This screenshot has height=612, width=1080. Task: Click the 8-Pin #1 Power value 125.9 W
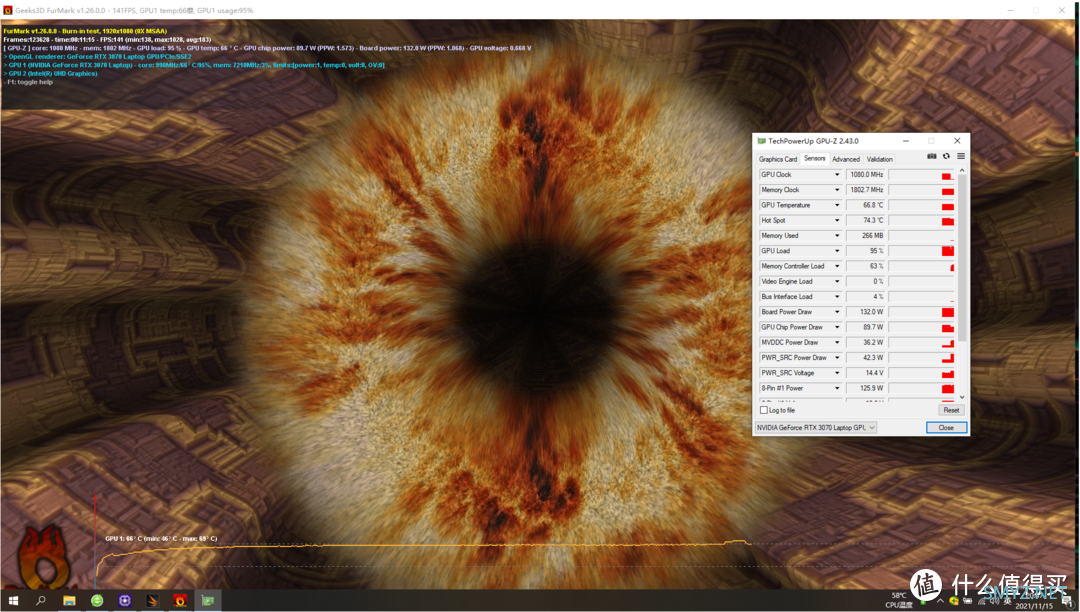point(866,388)
